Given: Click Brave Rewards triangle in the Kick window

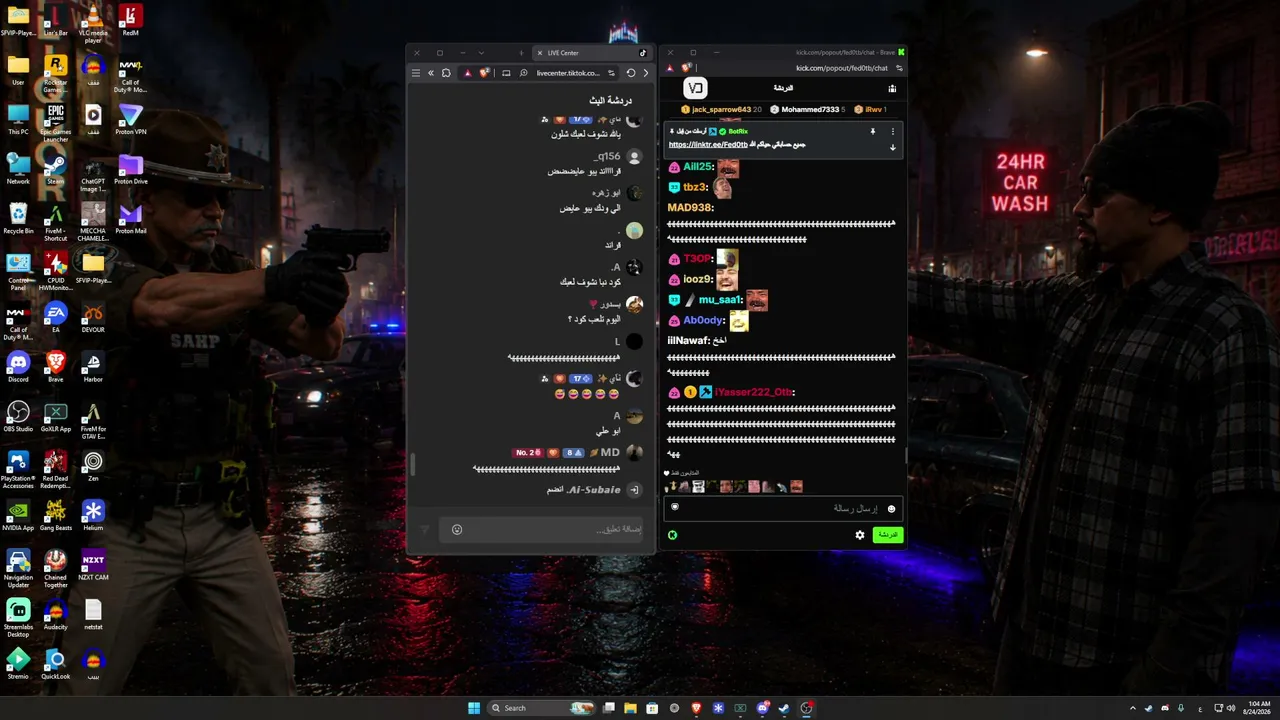Looking at the screenshot, I should [670, 68].
